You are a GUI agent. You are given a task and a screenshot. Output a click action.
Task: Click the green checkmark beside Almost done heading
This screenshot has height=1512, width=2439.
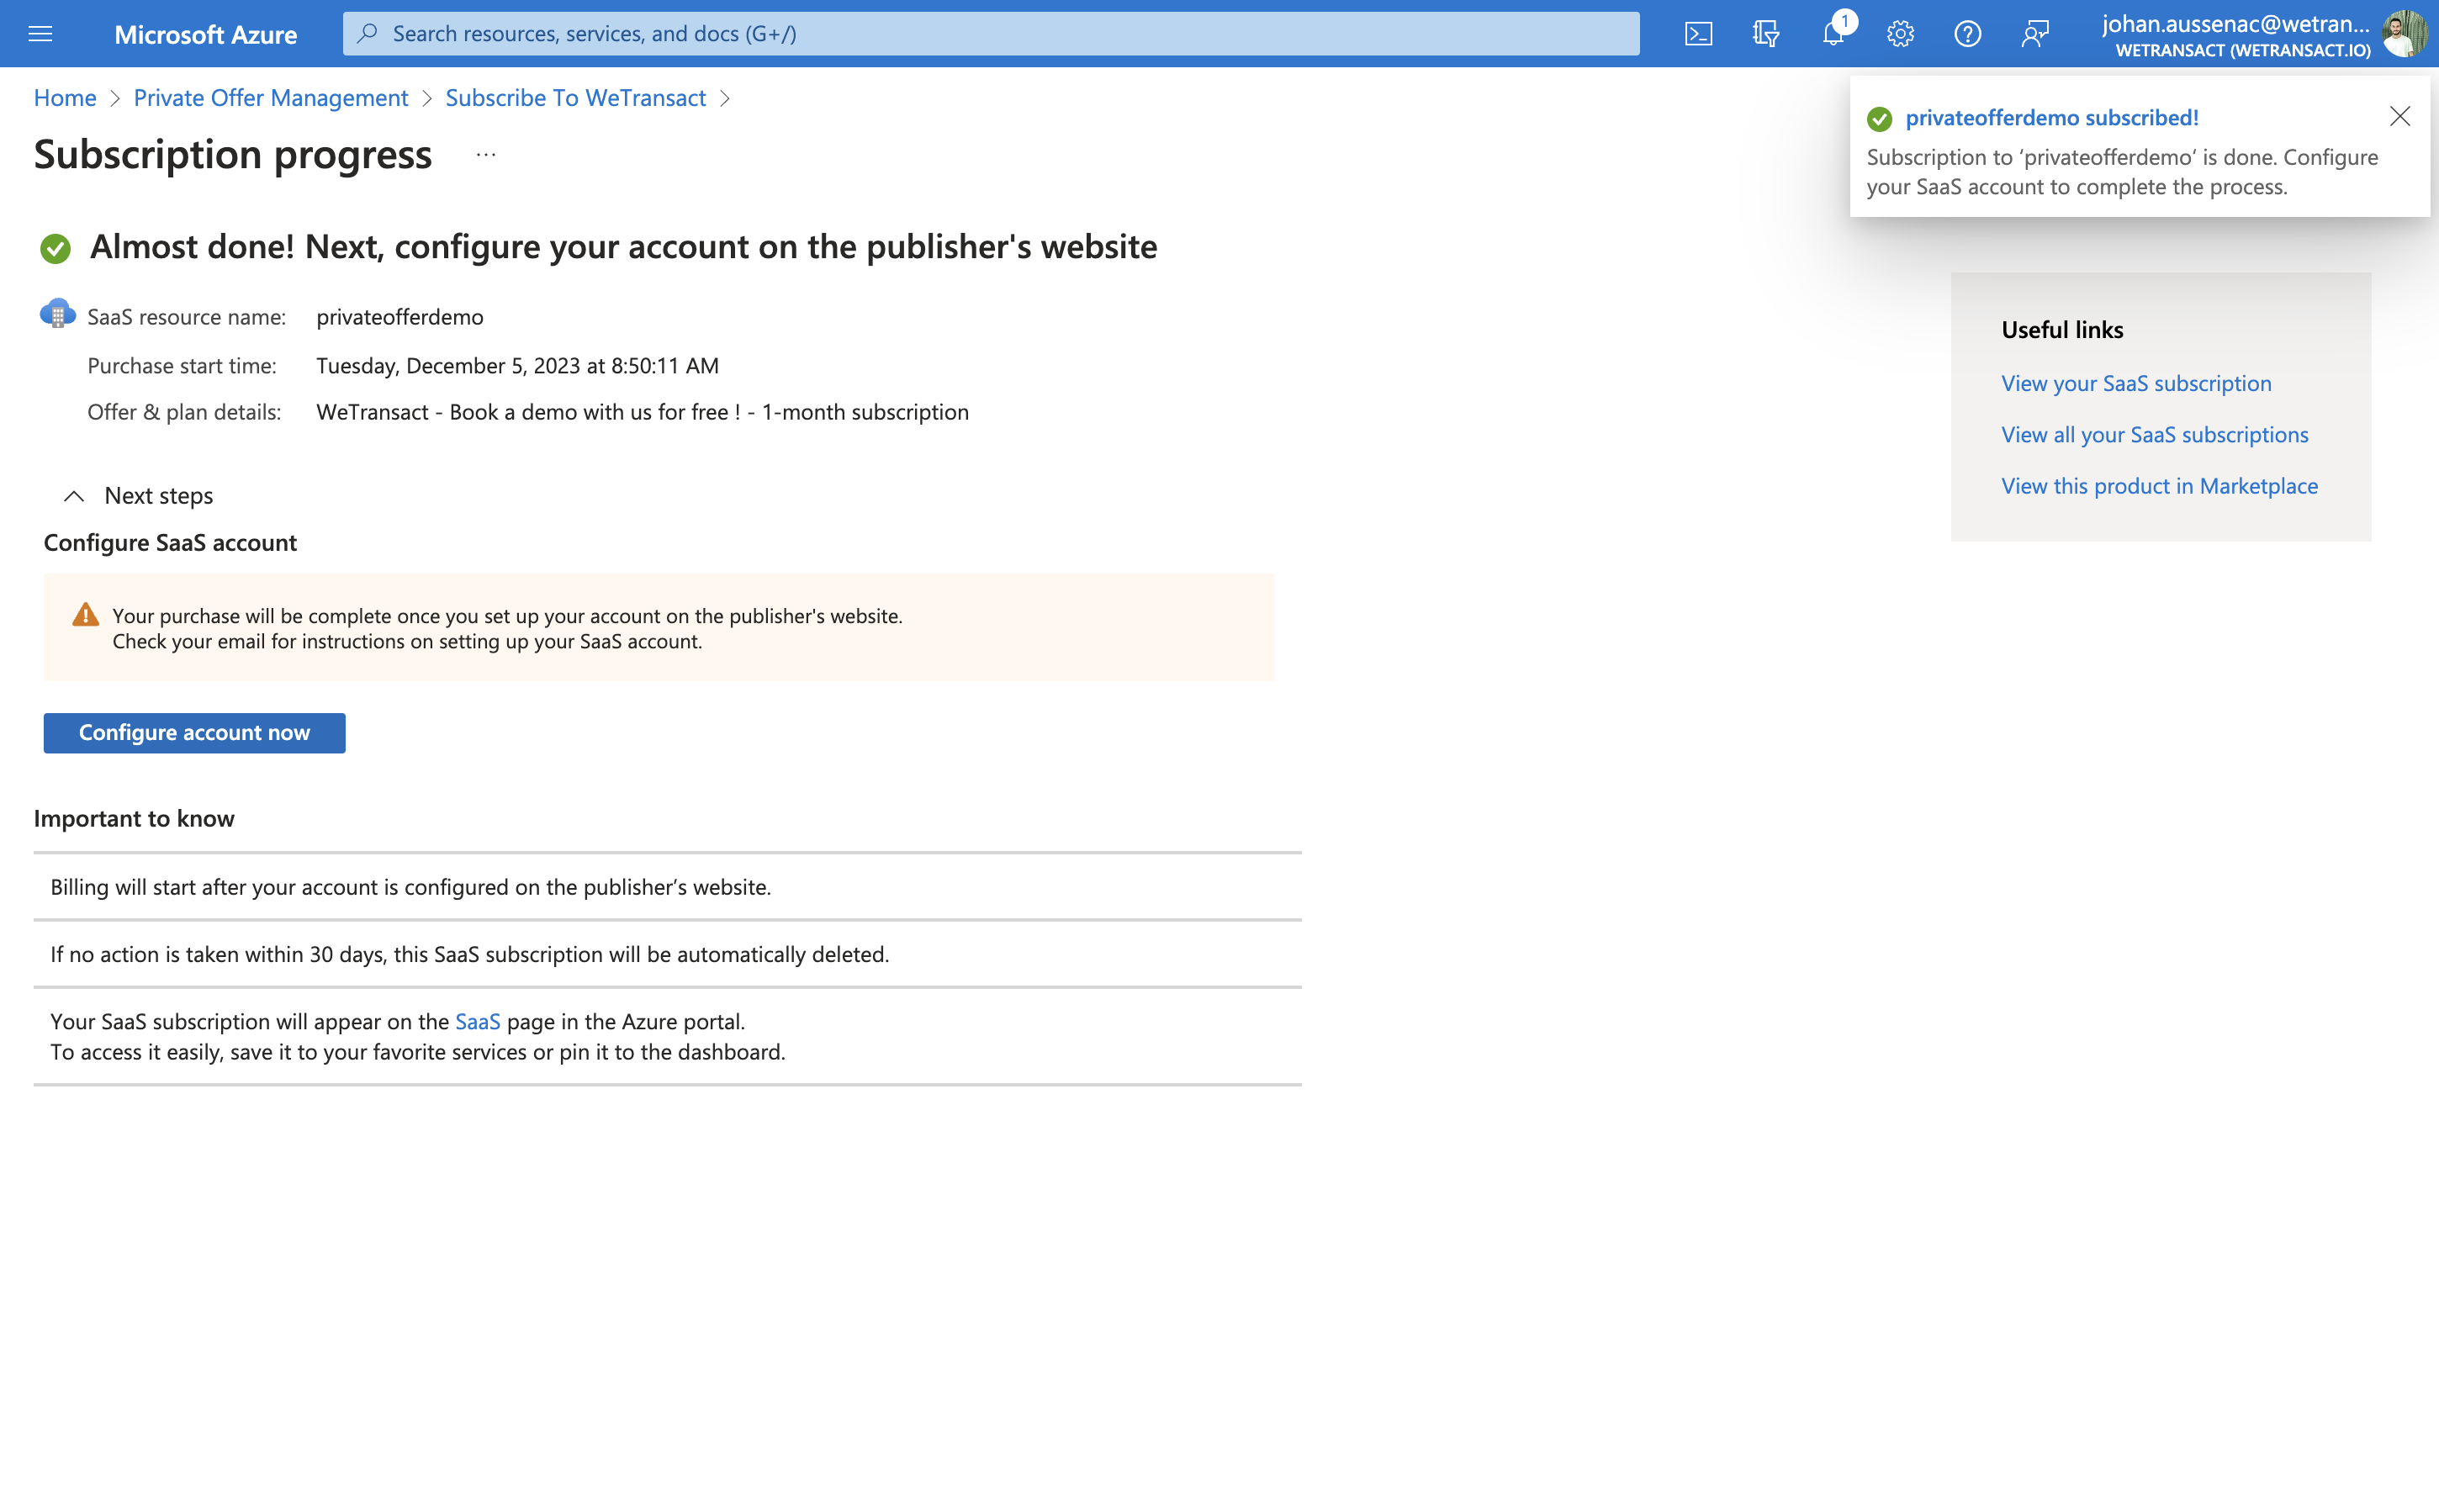[56, 248]
